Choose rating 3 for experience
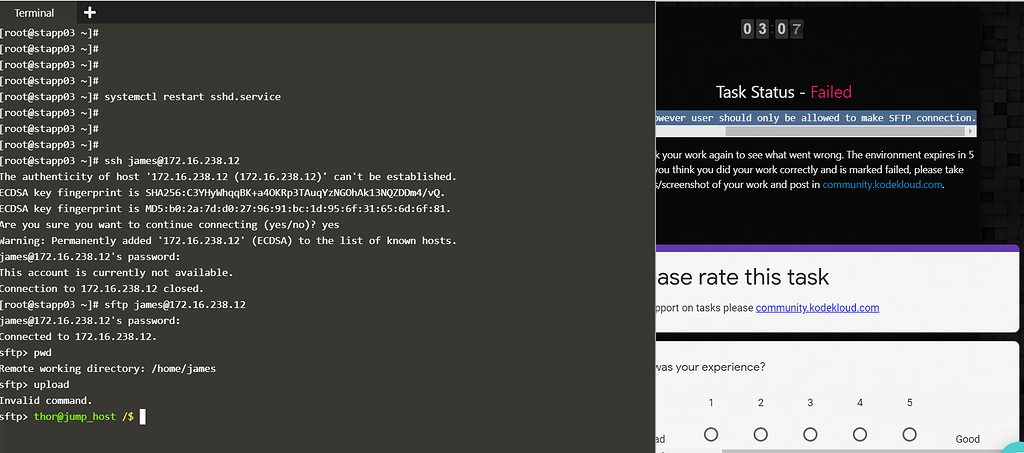 coord(810,435)
